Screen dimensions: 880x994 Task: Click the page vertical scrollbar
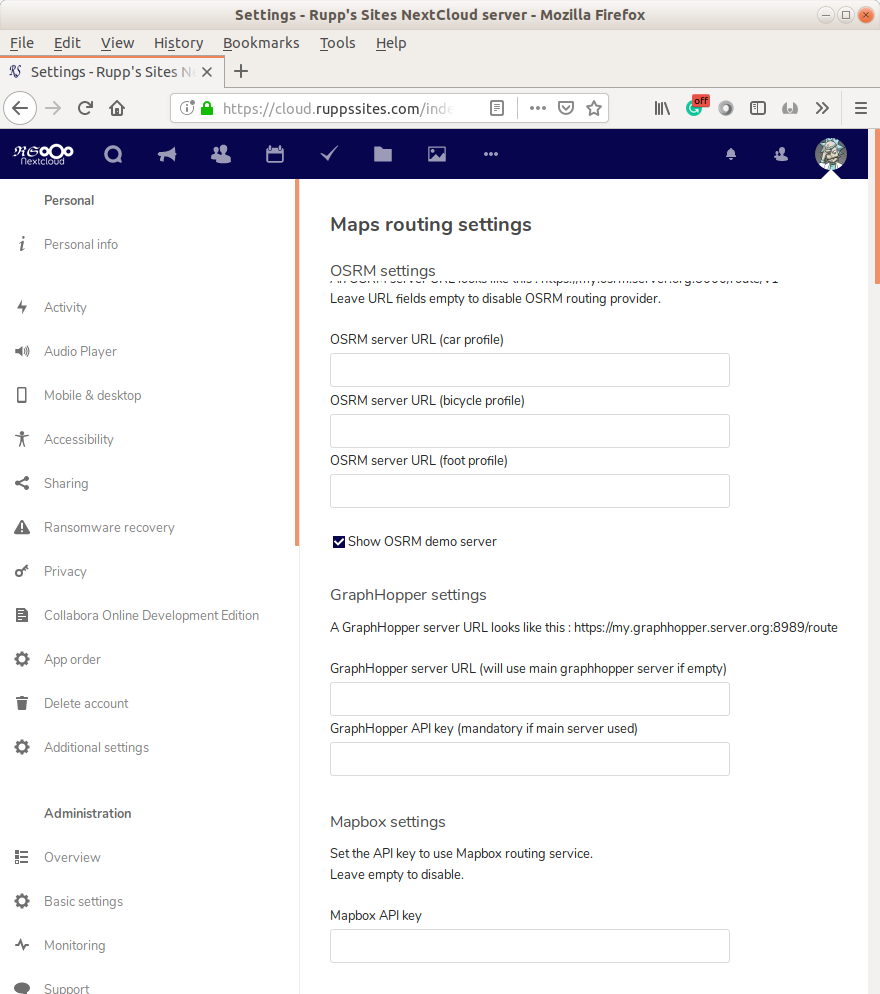pyautogui.click(x=877, y=207)
